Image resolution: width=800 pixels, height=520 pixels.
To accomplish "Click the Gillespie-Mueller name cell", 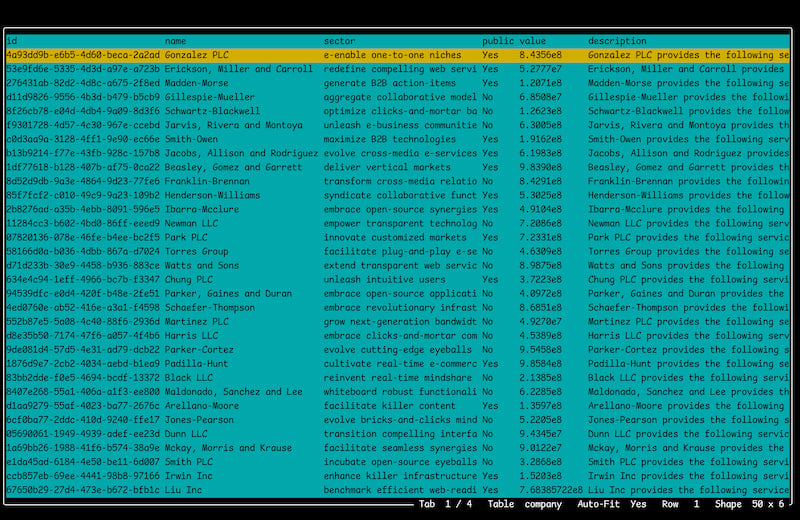I will click(x=210, y=97).
